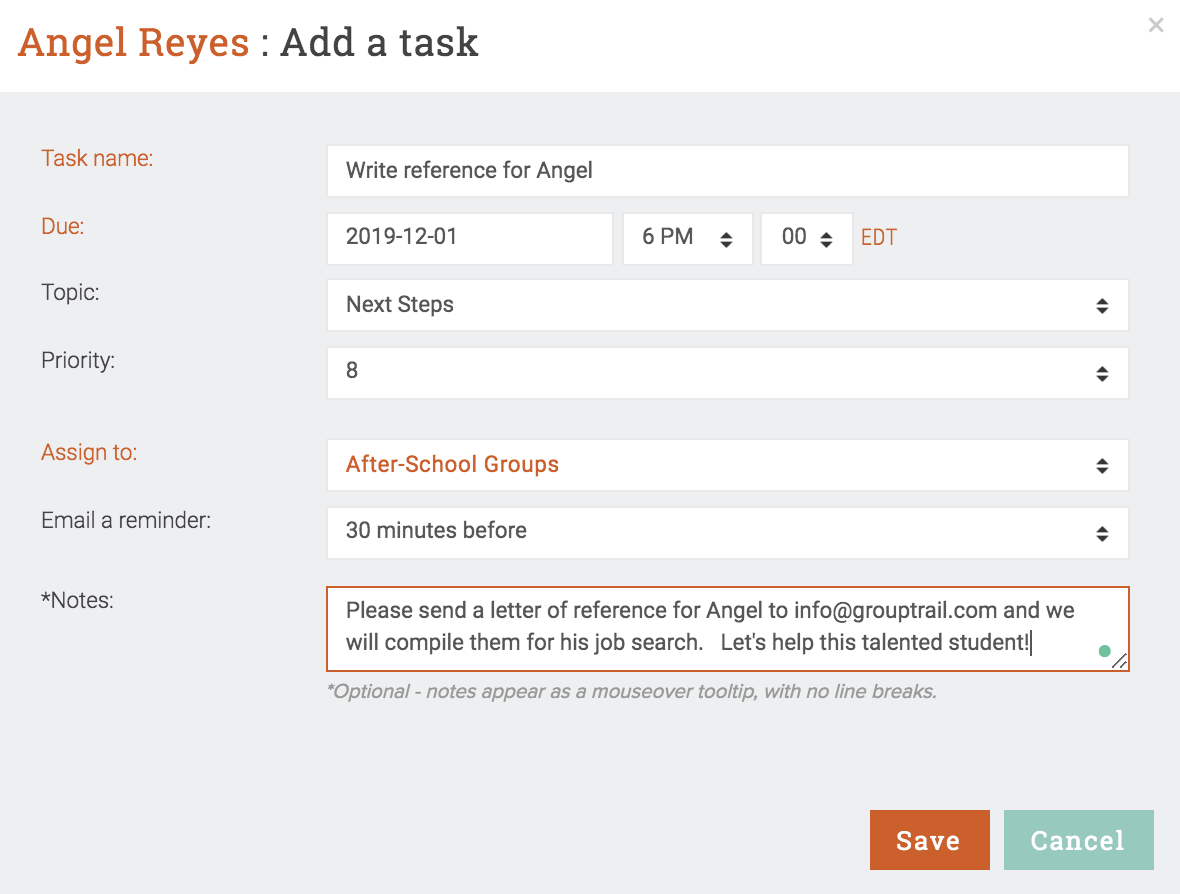The height and width of the screenshot is (894, 1180).
Task: Click the "Task name:" label
Action: tap(97, 158)
